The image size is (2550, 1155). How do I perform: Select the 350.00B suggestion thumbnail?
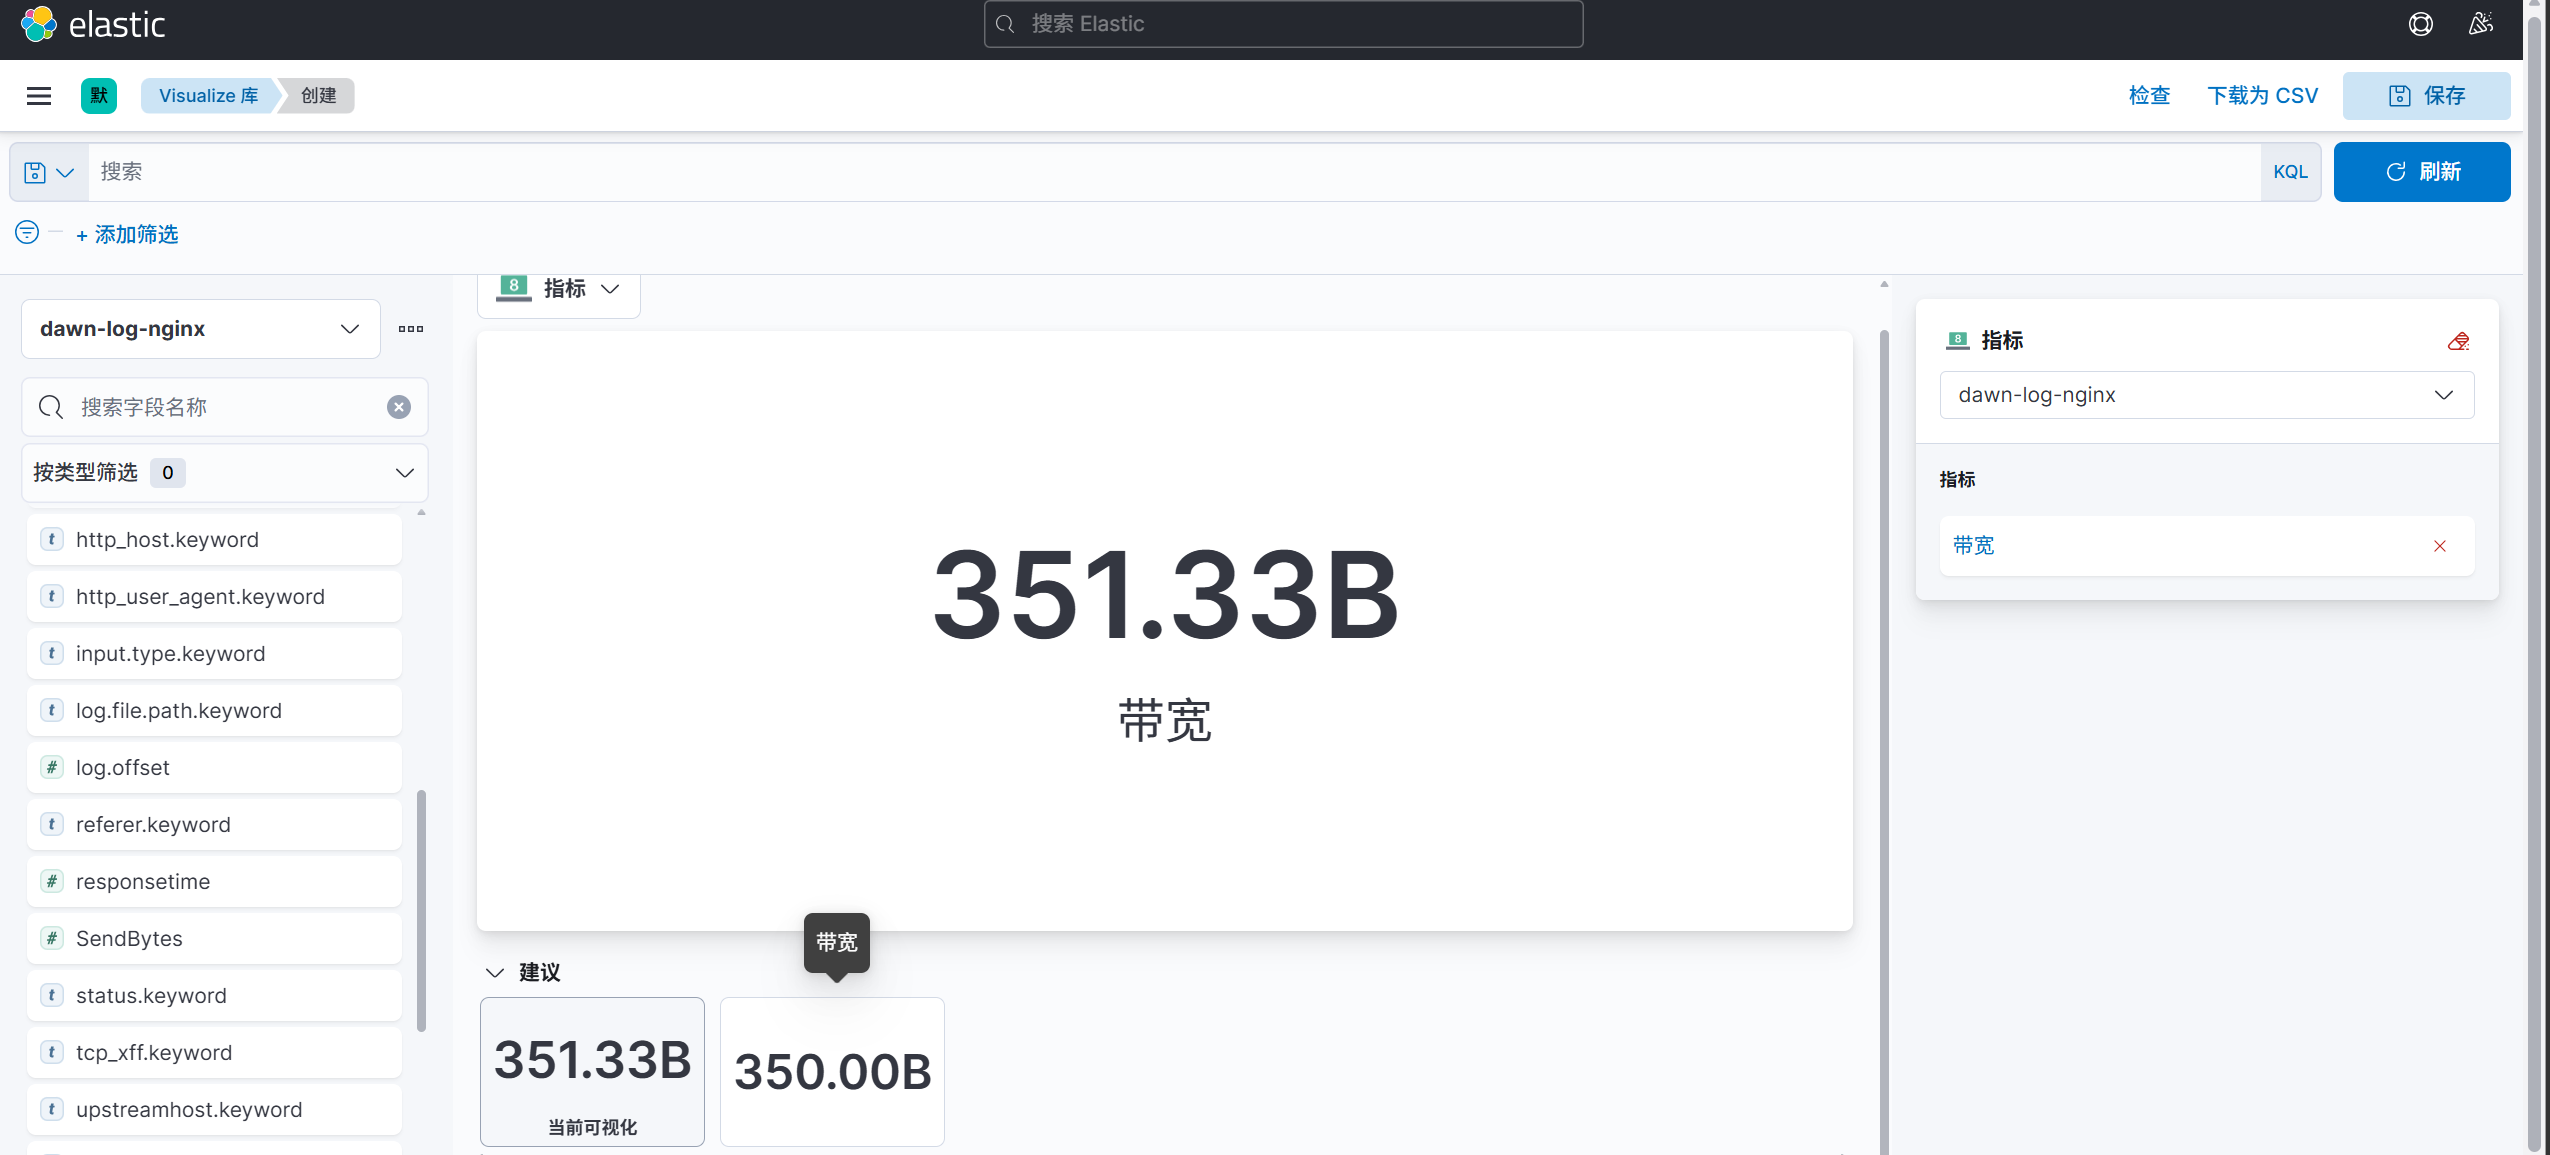point(832,1072)
